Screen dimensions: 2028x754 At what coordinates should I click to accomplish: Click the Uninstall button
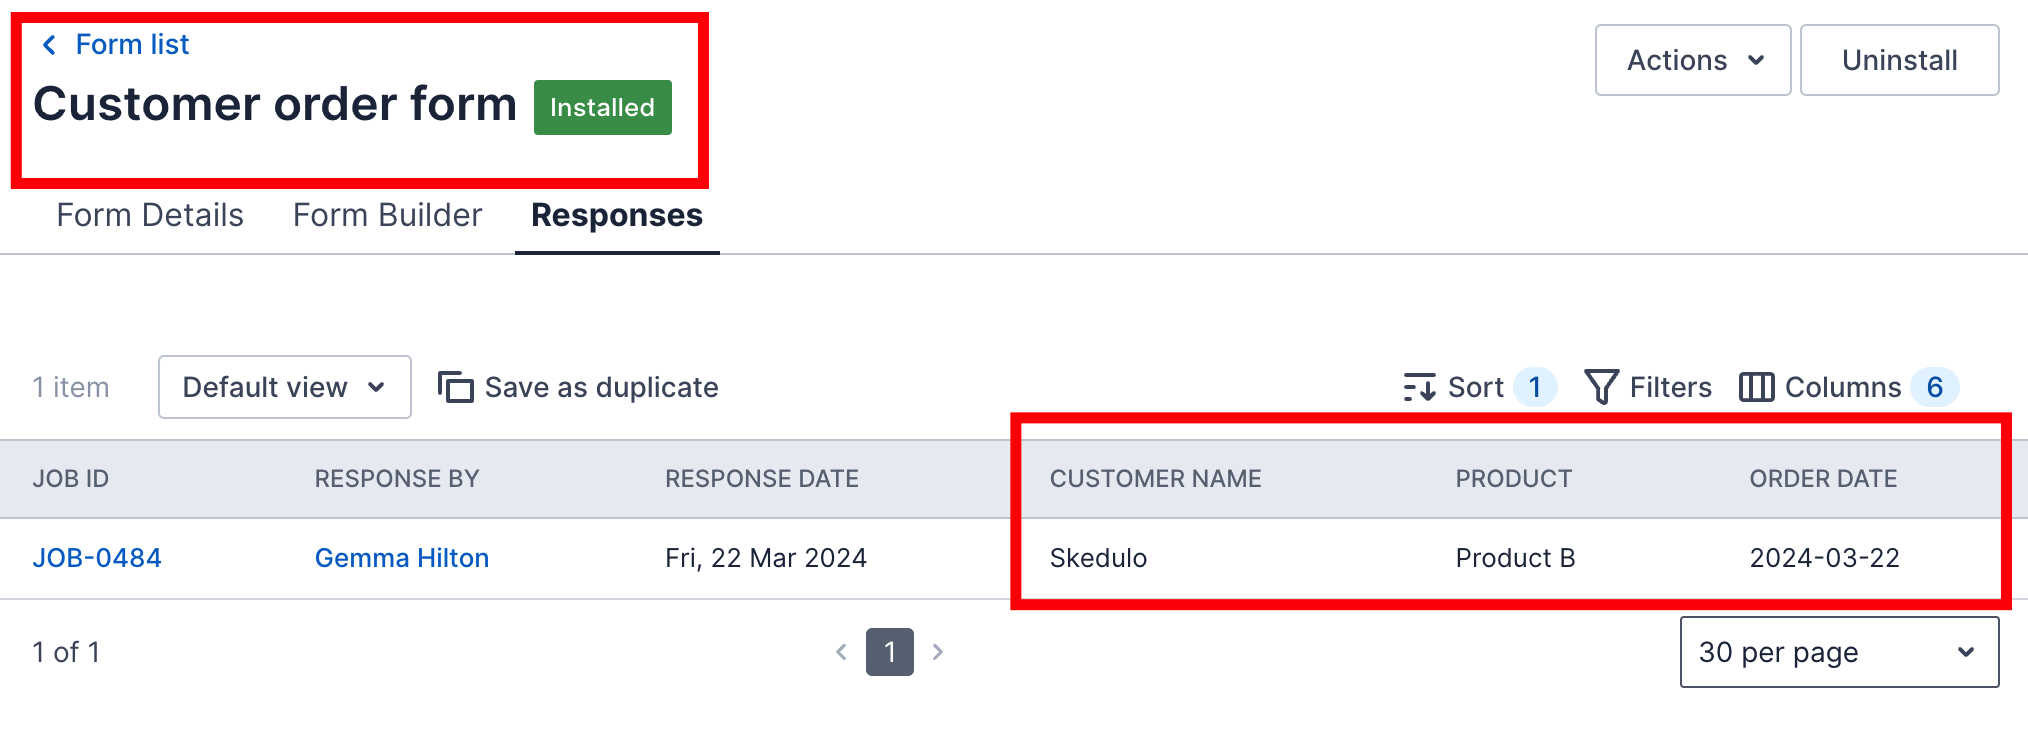[1898, 60]
